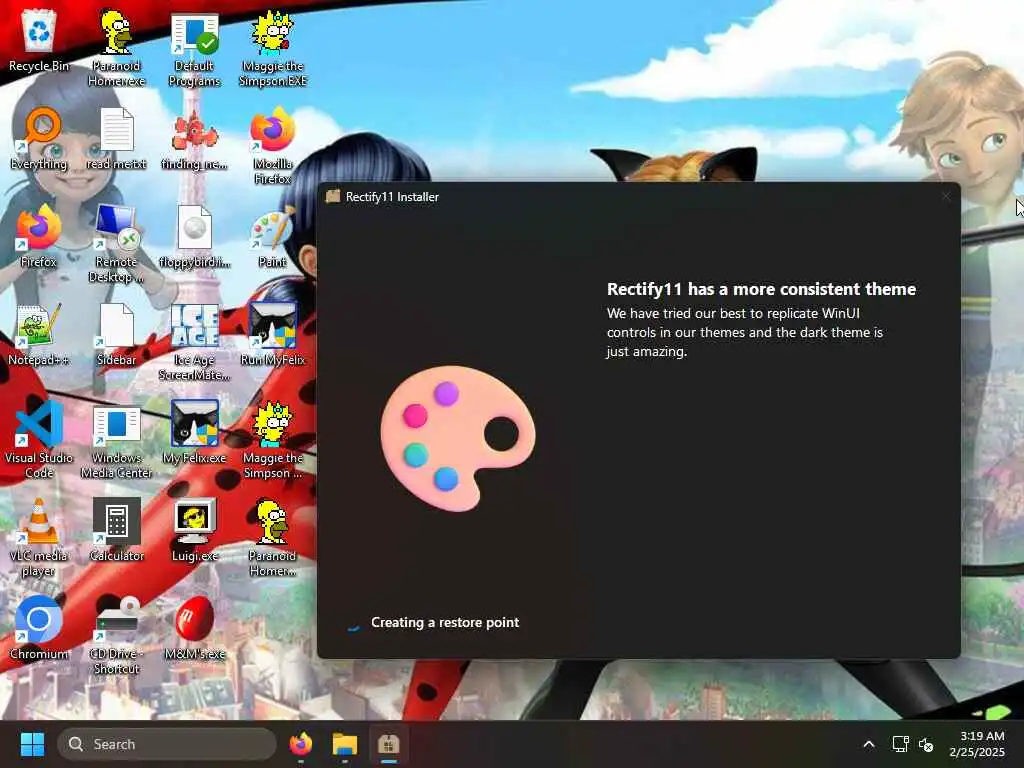Screen dimensions: 1024x768
Task: Click the Windows Start button
Action: coord(32,744)
